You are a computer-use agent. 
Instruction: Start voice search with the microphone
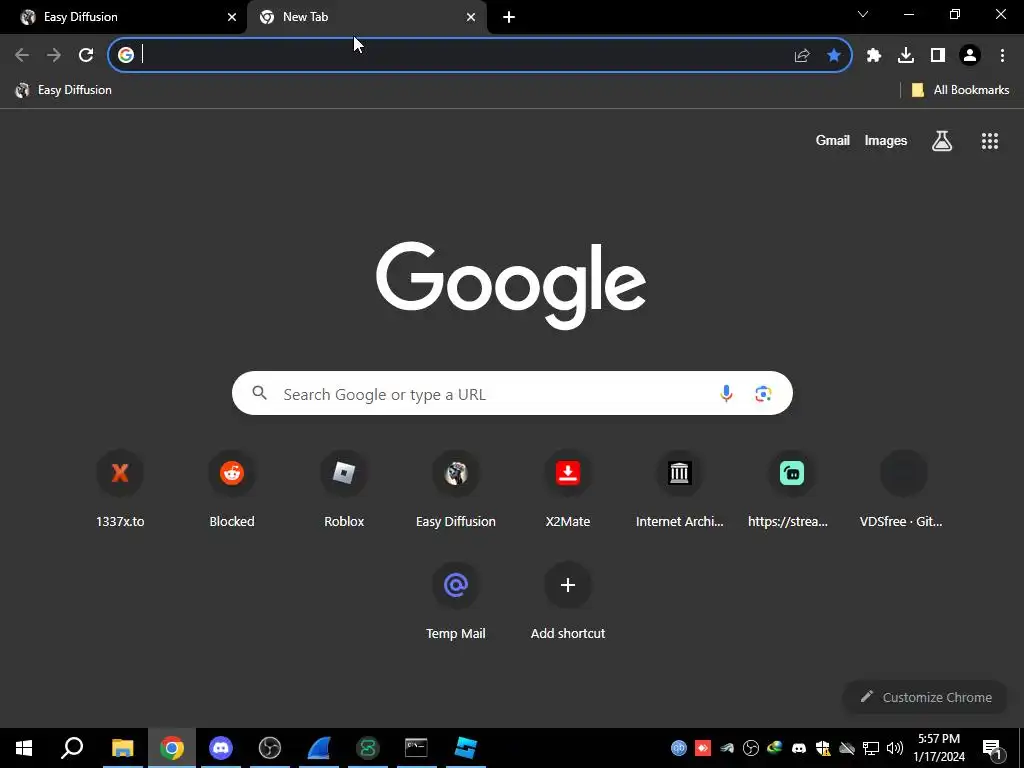(726, 393)
